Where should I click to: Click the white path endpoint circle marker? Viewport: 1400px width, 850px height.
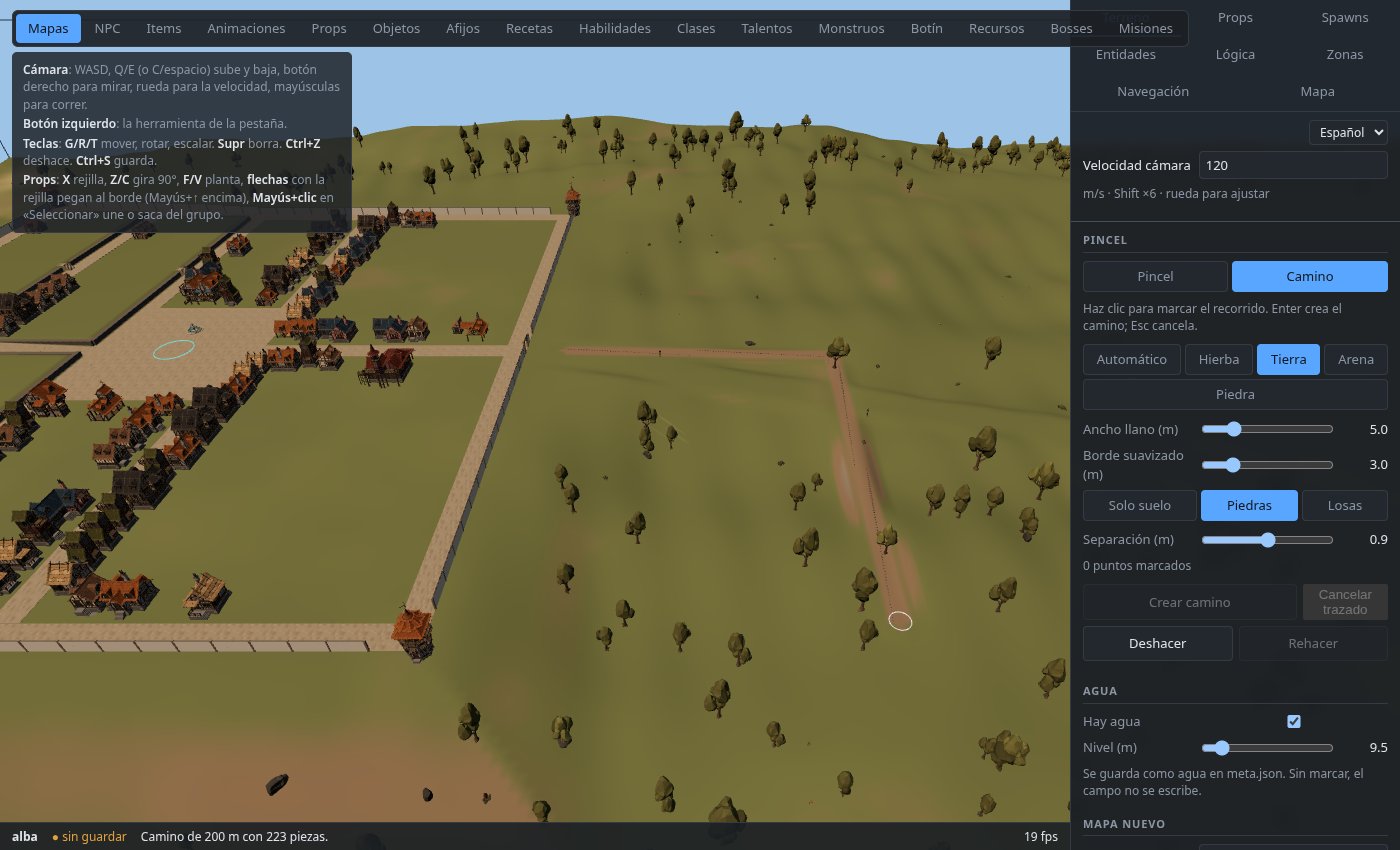[900, 621]
